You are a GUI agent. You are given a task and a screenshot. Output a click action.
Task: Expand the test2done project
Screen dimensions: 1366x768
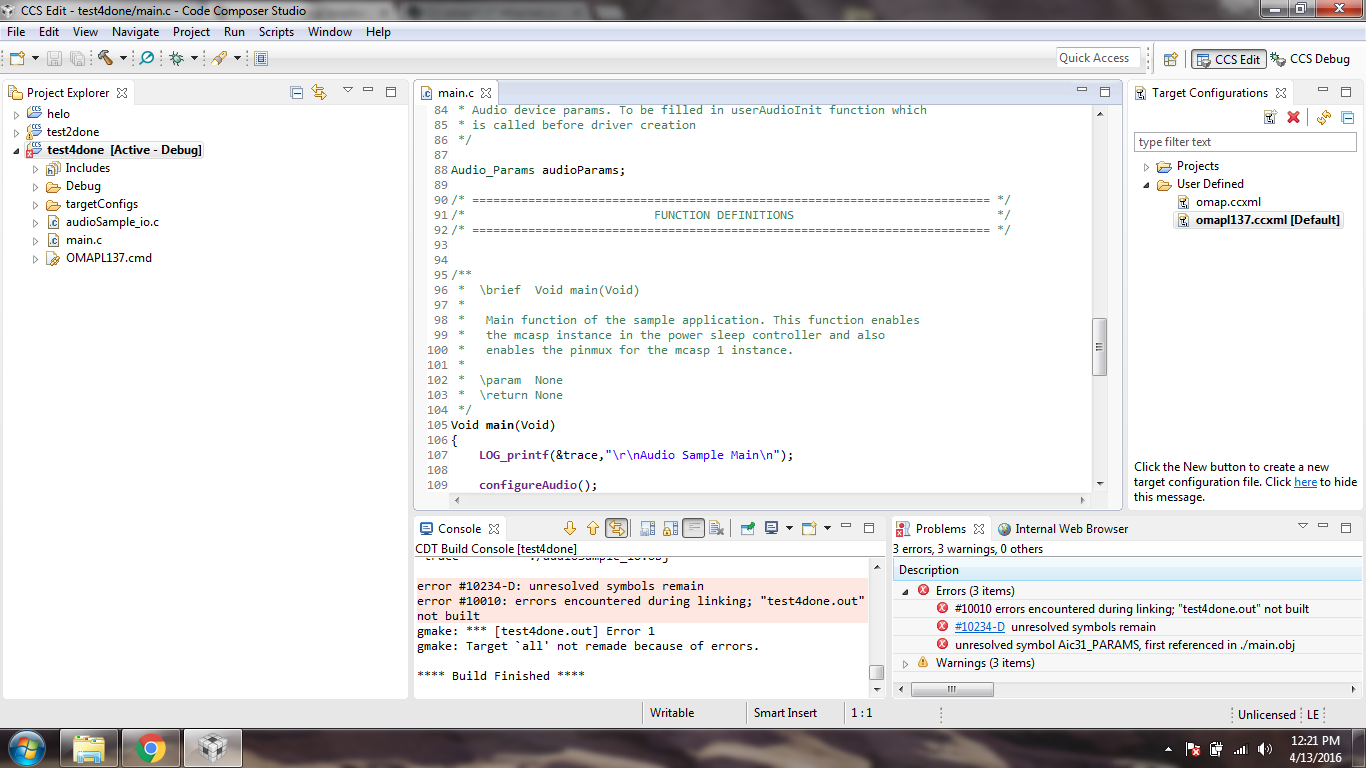click(x=16, y=132)
